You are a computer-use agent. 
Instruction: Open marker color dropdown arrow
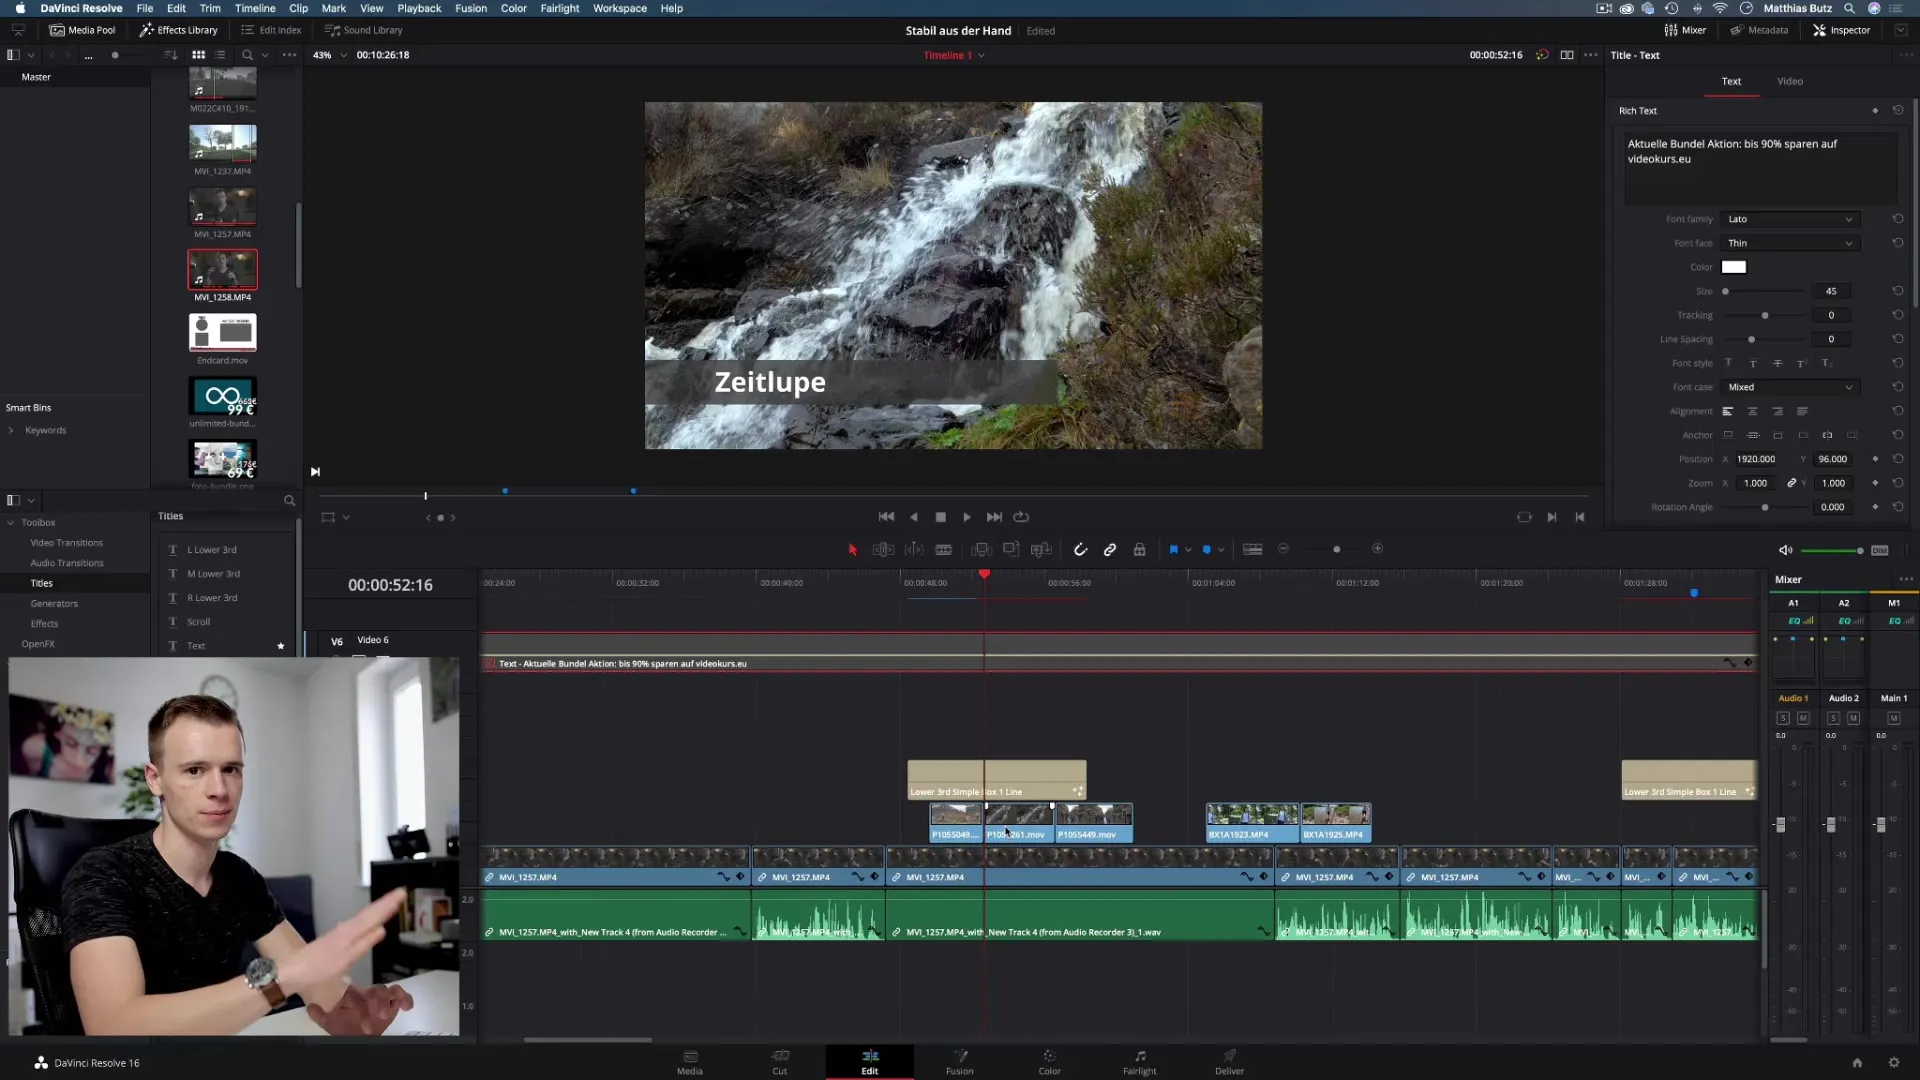click(1221, 550)
